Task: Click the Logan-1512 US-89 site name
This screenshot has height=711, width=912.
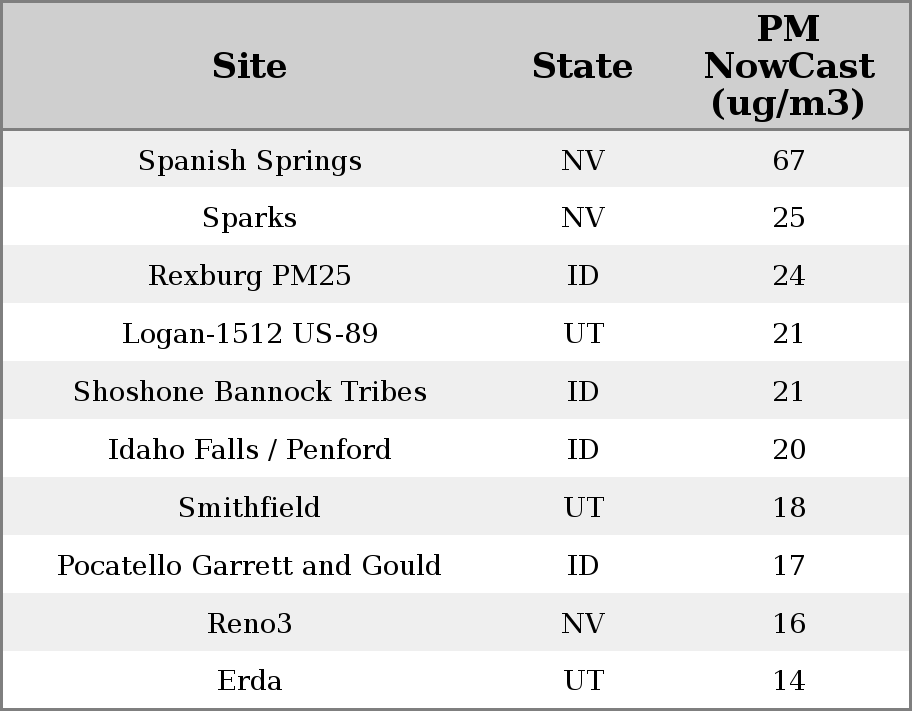Action: (249, 334)
